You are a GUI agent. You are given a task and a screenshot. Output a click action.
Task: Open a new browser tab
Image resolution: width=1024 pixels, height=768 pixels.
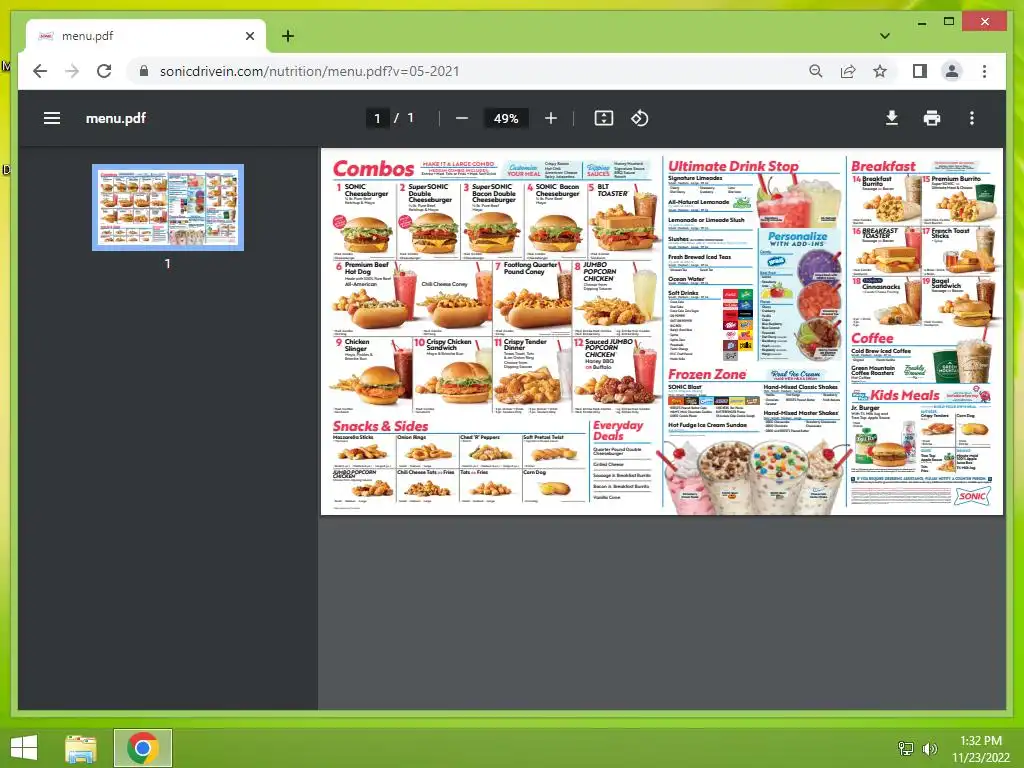(288, 36)
